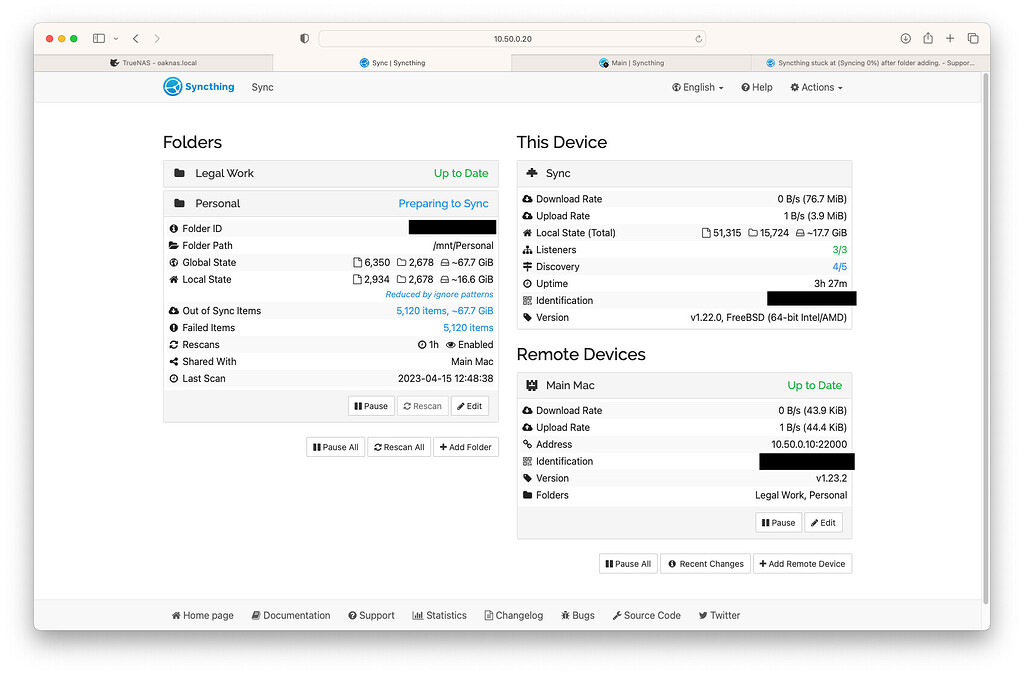Click the Rescan All button

tap(398, 447)
